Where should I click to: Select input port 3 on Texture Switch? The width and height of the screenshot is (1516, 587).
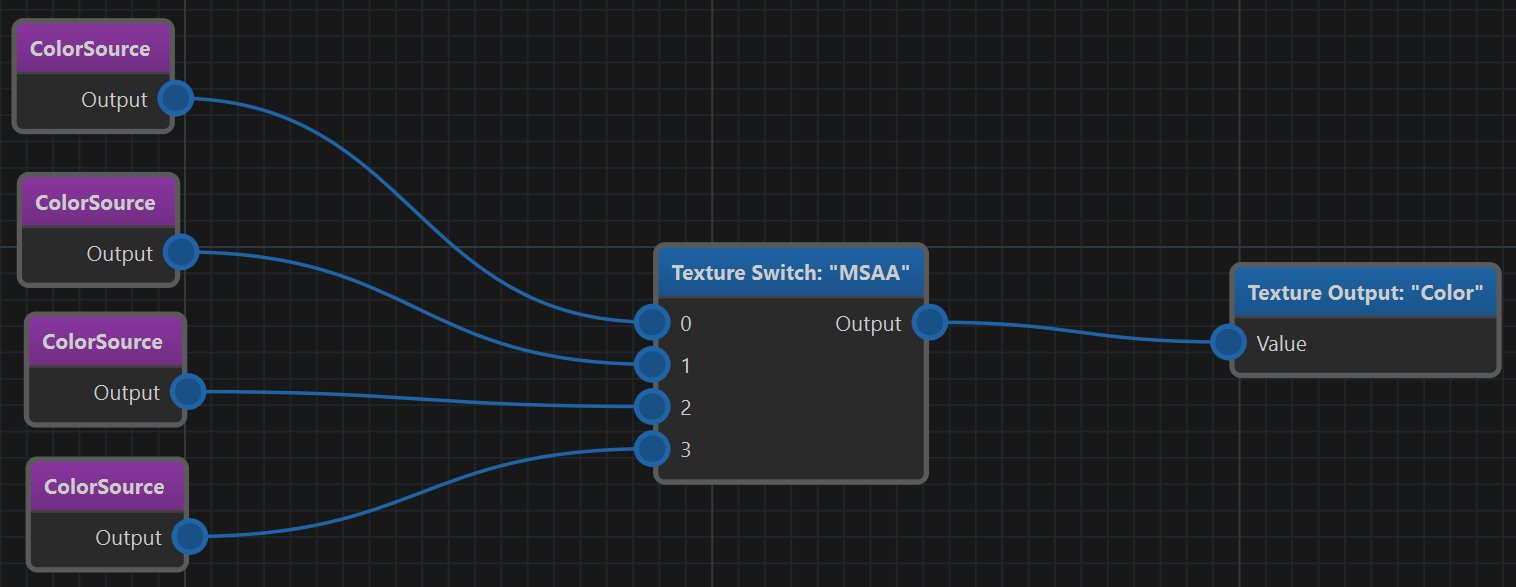tap(652, 448)
